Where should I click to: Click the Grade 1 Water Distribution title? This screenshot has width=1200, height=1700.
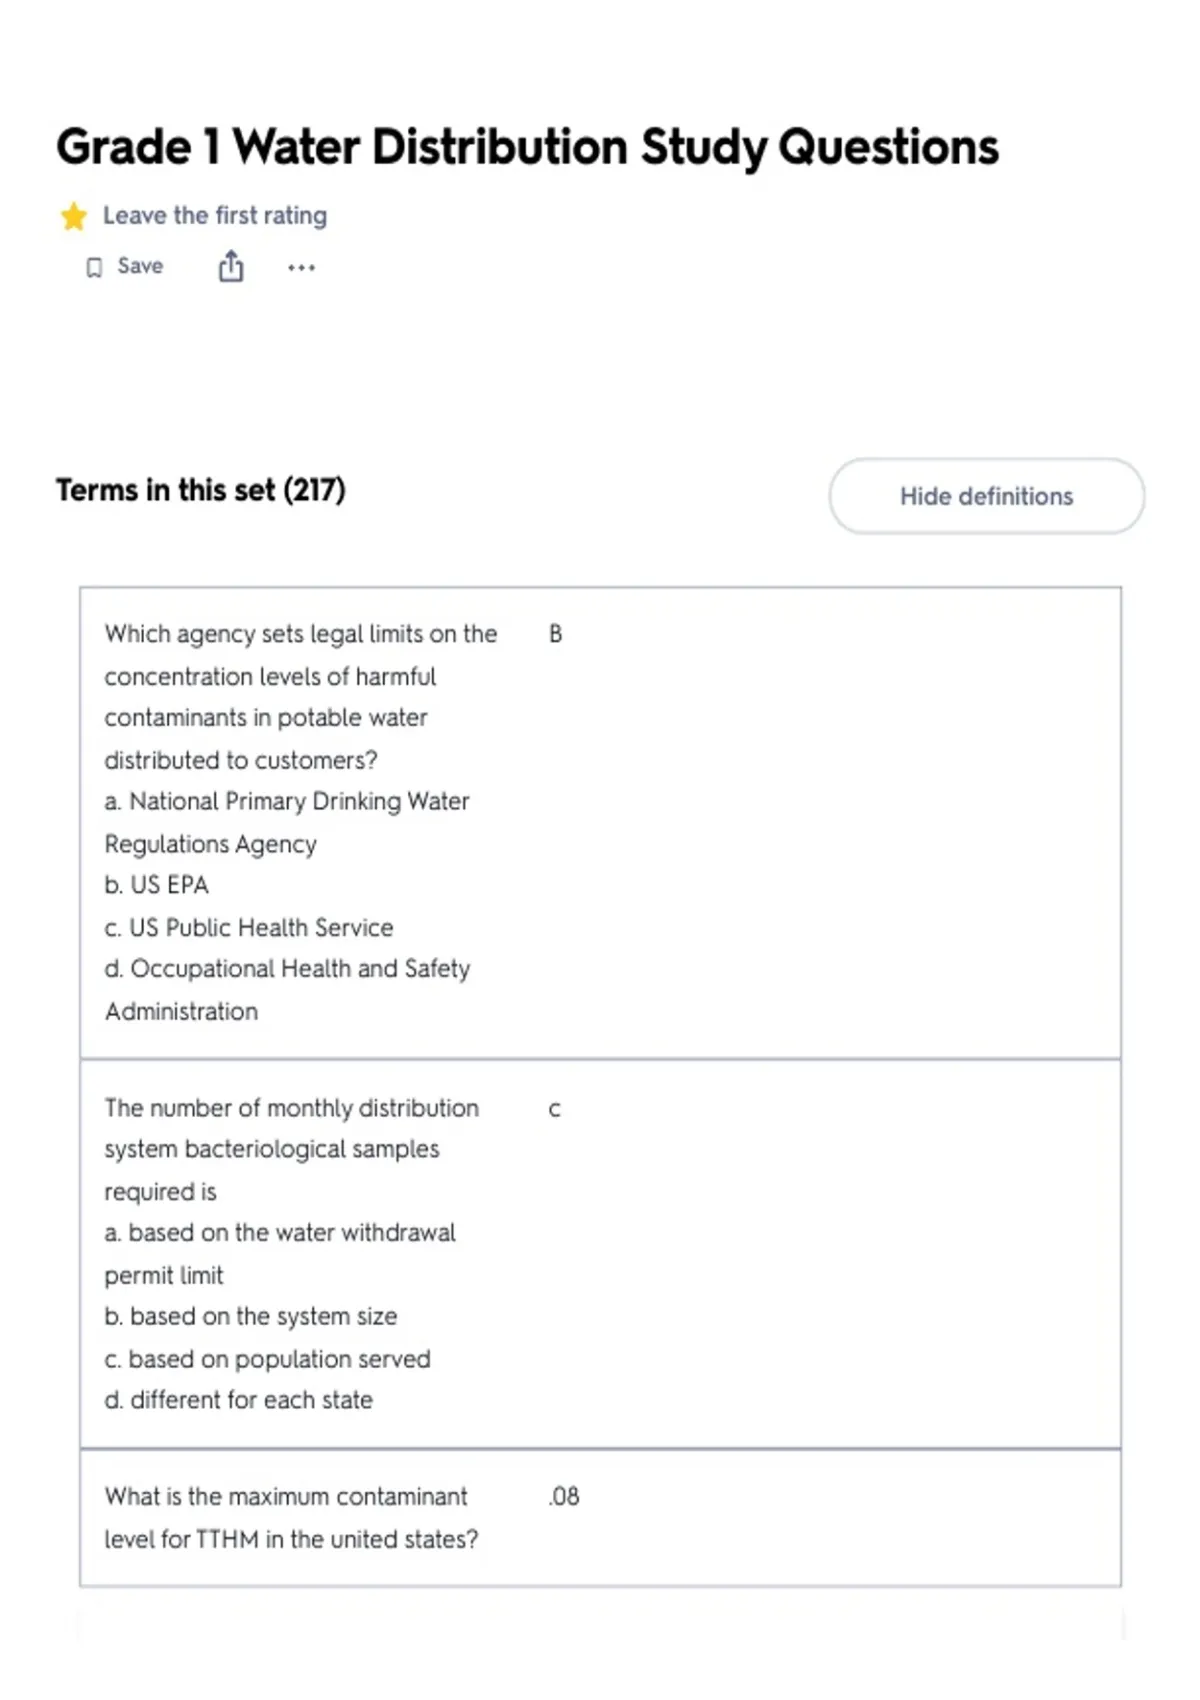(x=527, y=147)
